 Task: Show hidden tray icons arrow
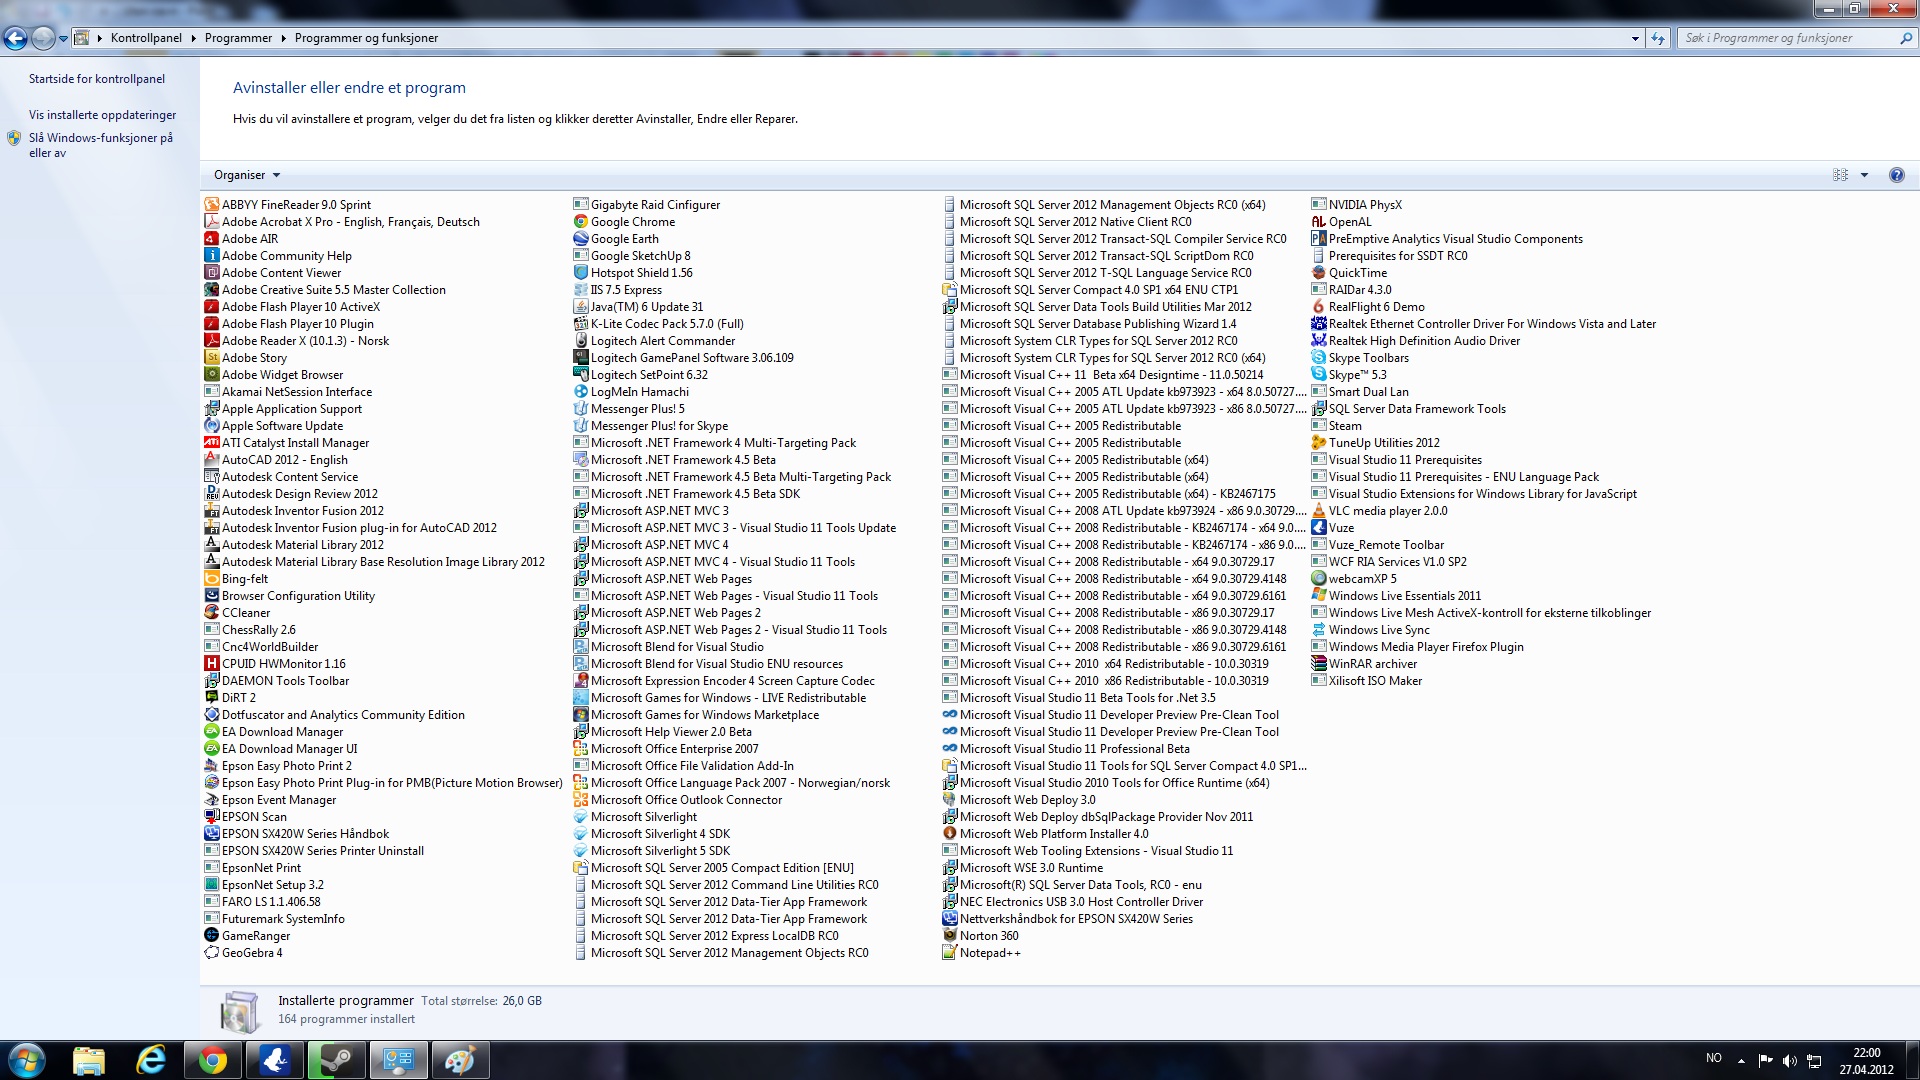click(x=1741, y=1060)
